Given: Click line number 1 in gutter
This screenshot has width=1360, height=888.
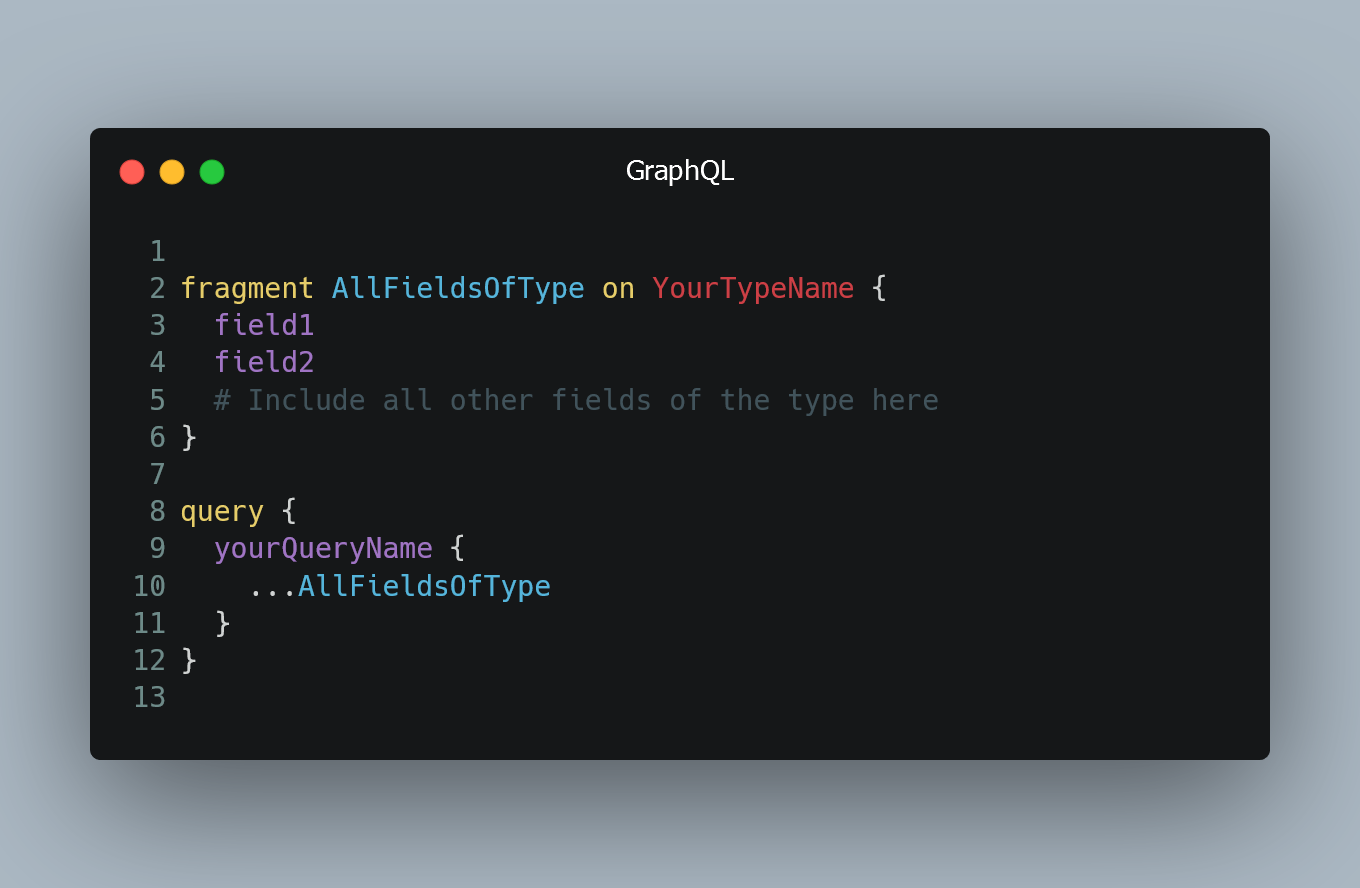Looking at the screenshot, I should click(x=157, y=251).
